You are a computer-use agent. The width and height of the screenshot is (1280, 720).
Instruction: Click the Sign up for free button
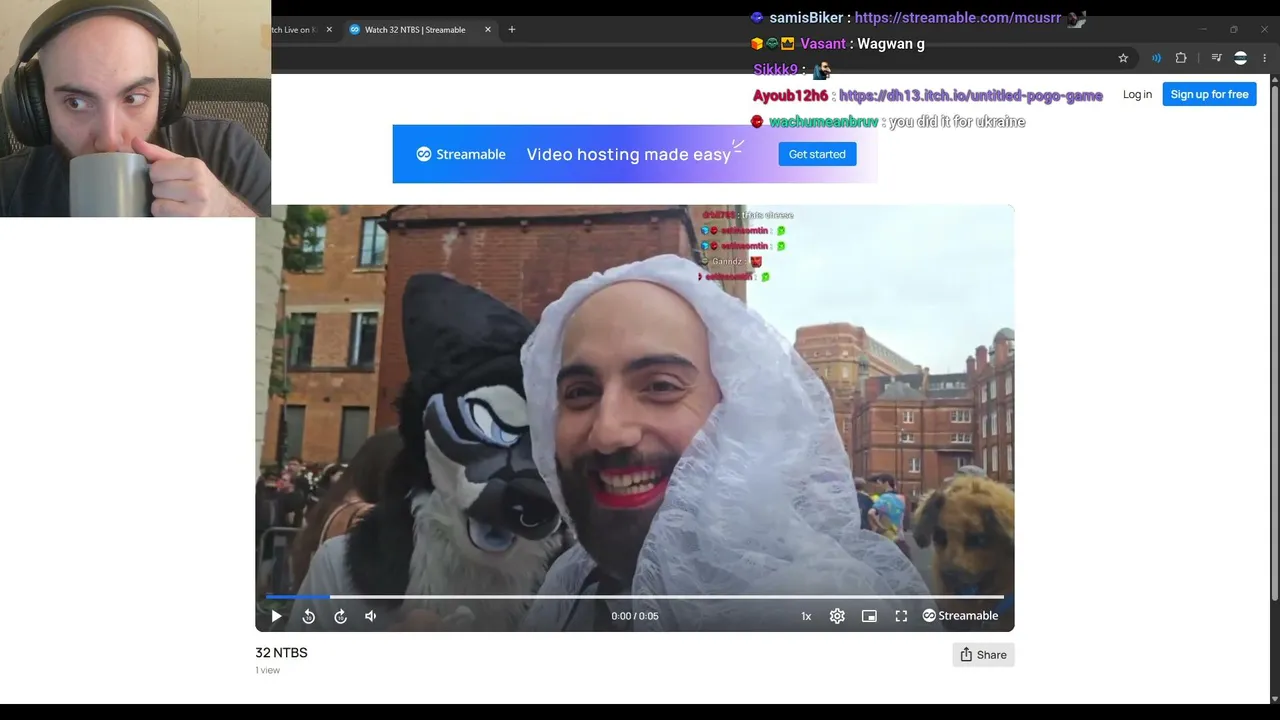coord(1209,94)
